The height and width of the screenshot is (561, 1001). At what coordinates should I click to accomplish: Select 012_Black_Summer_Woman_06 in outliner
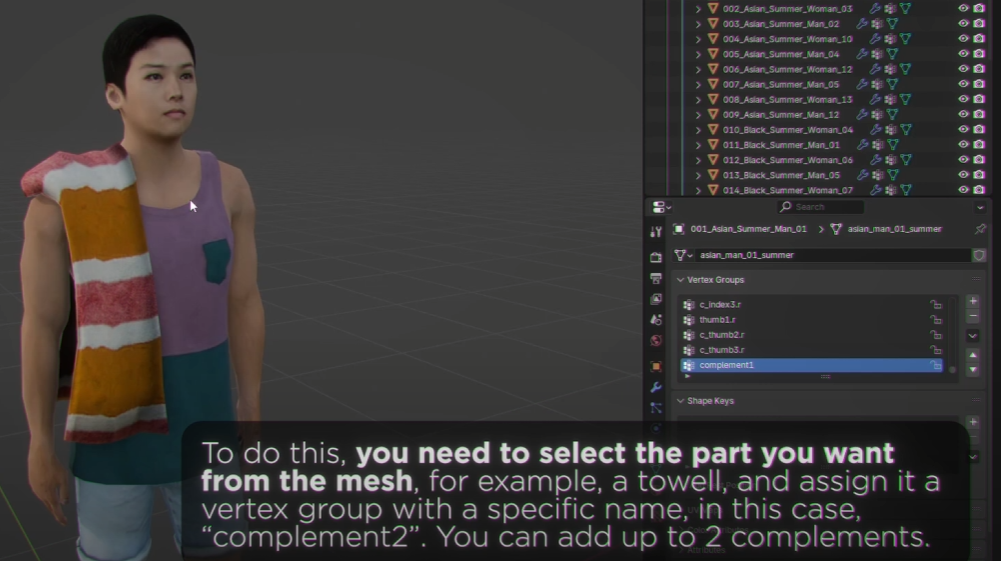(787, 160)
